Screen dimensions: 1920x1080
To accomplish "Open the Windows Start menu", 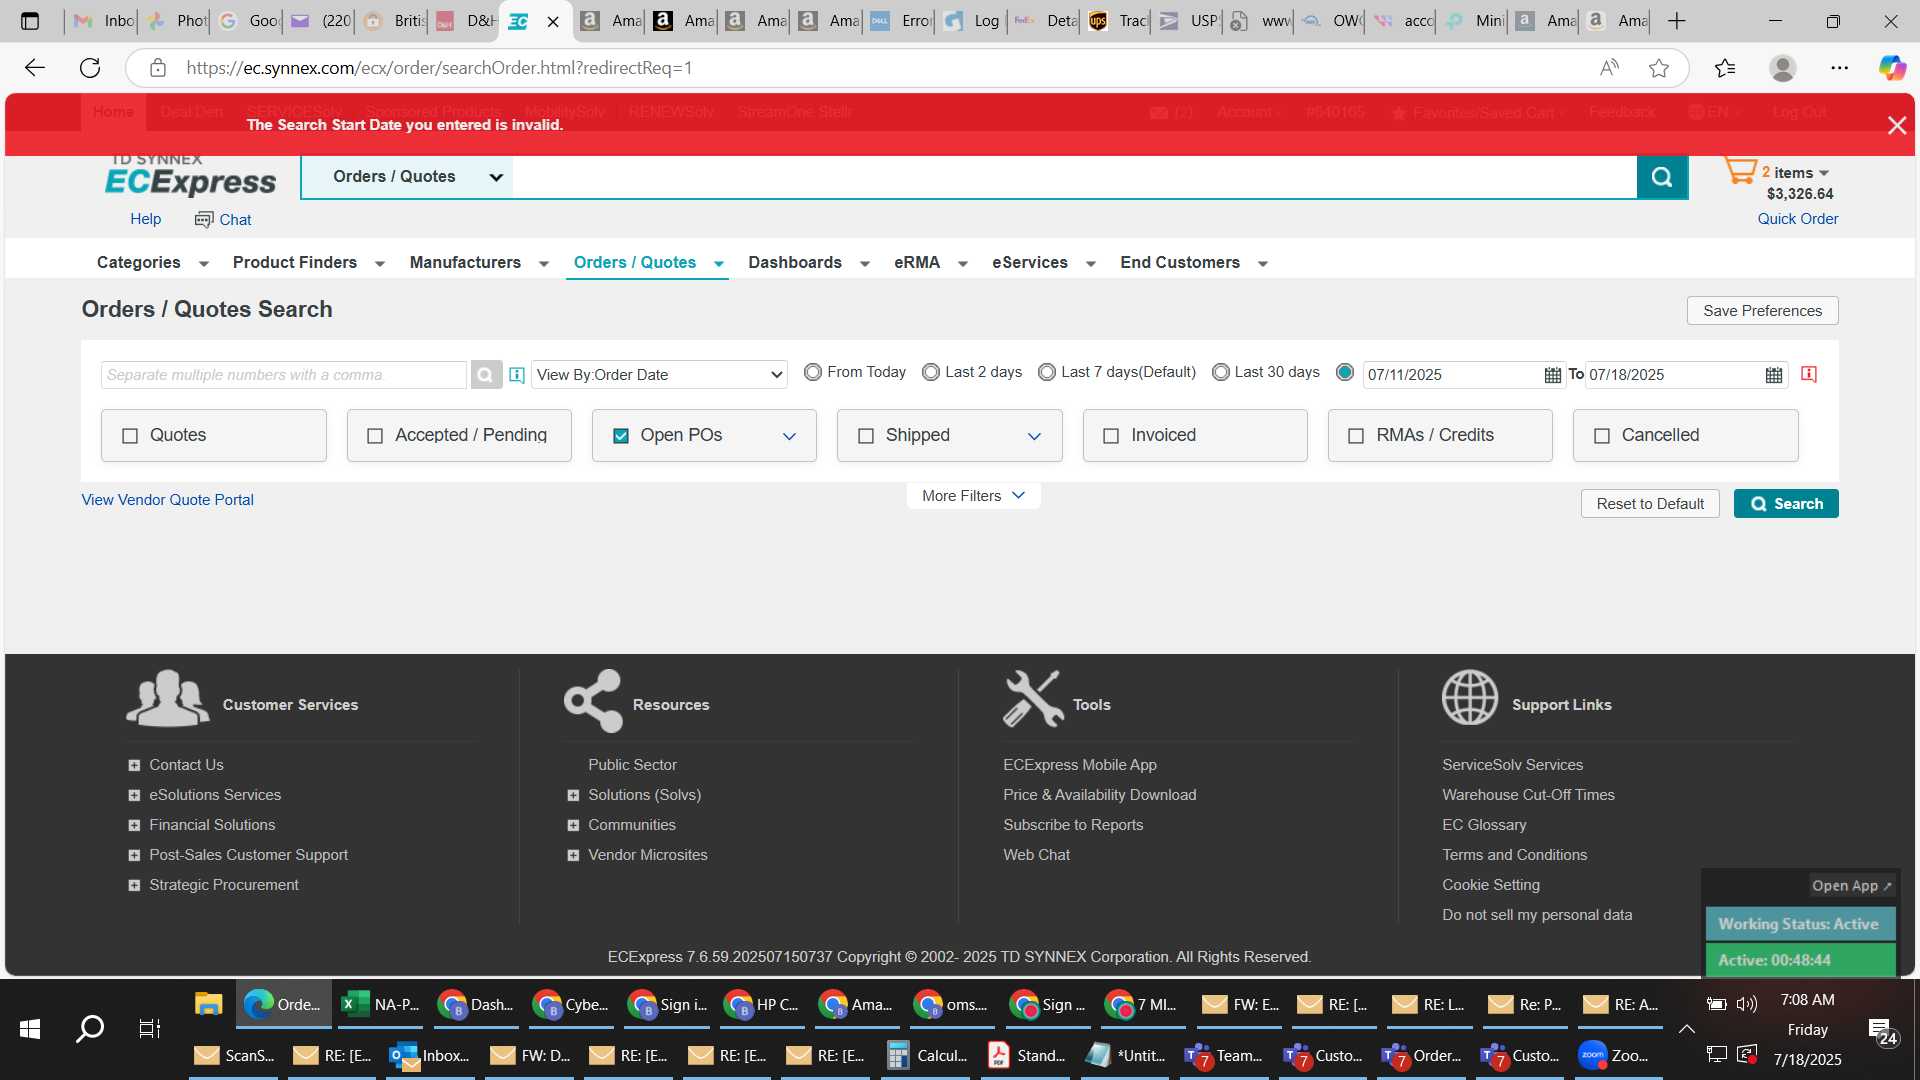I will 30,1028.
